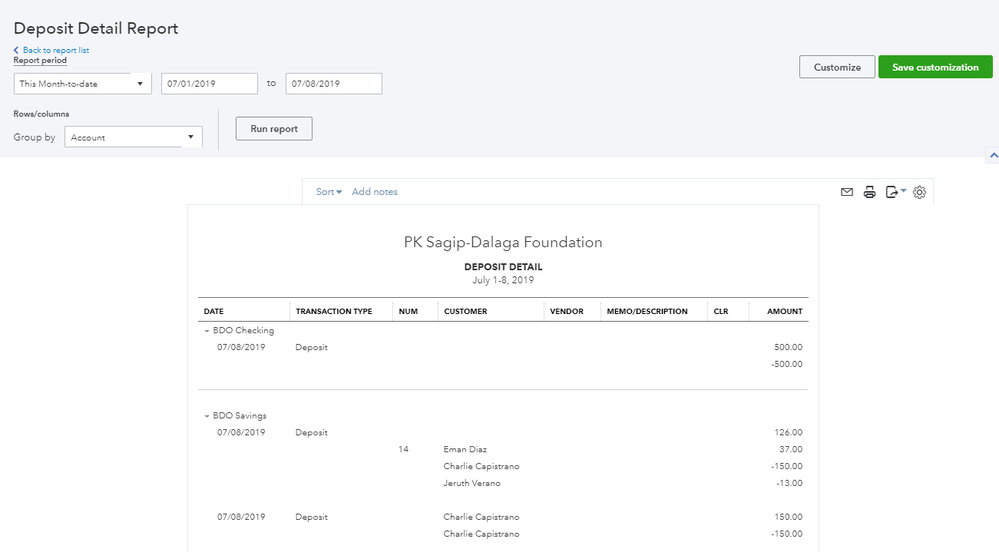This screenshot has width=999, height=552.
Task: Click the Add notes link
Action: pos(374,192)
